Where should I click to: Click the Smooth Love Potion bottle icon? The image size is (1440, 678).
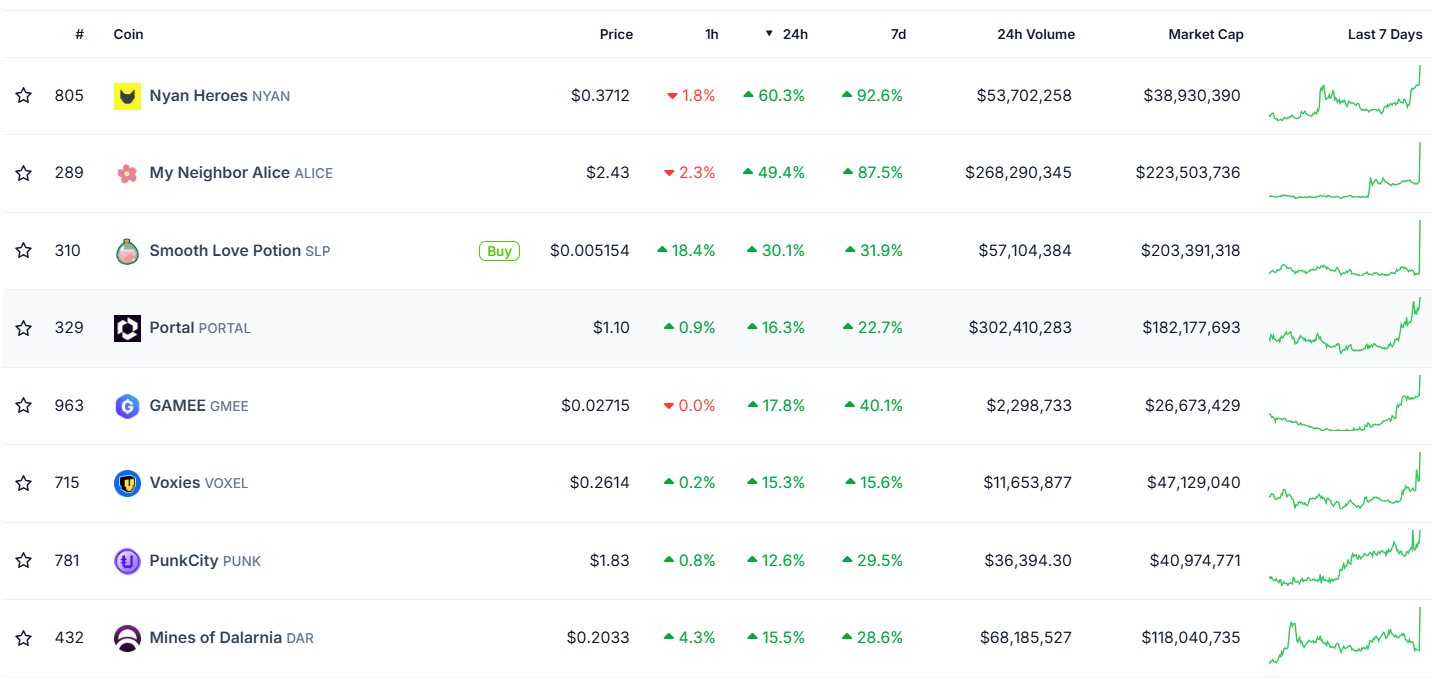point(127,251)
